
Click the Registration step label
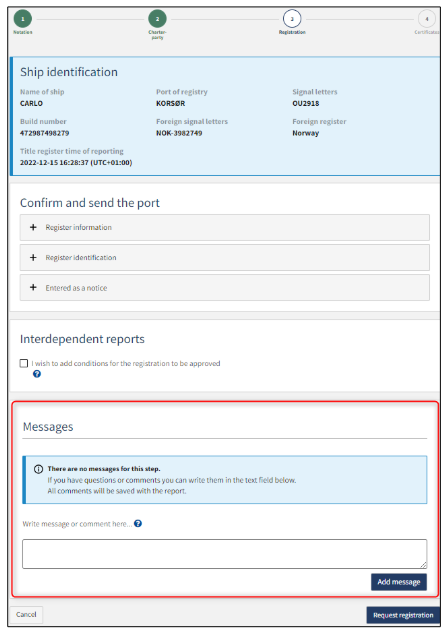[292, 32]
